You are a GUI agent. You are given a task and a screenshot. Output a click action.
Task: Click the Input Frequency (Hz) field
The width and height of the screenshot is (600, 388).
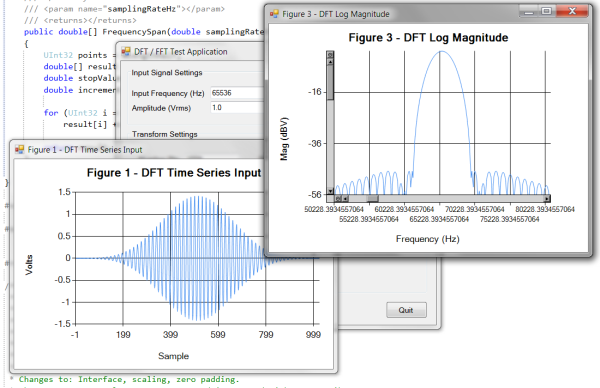237,93
